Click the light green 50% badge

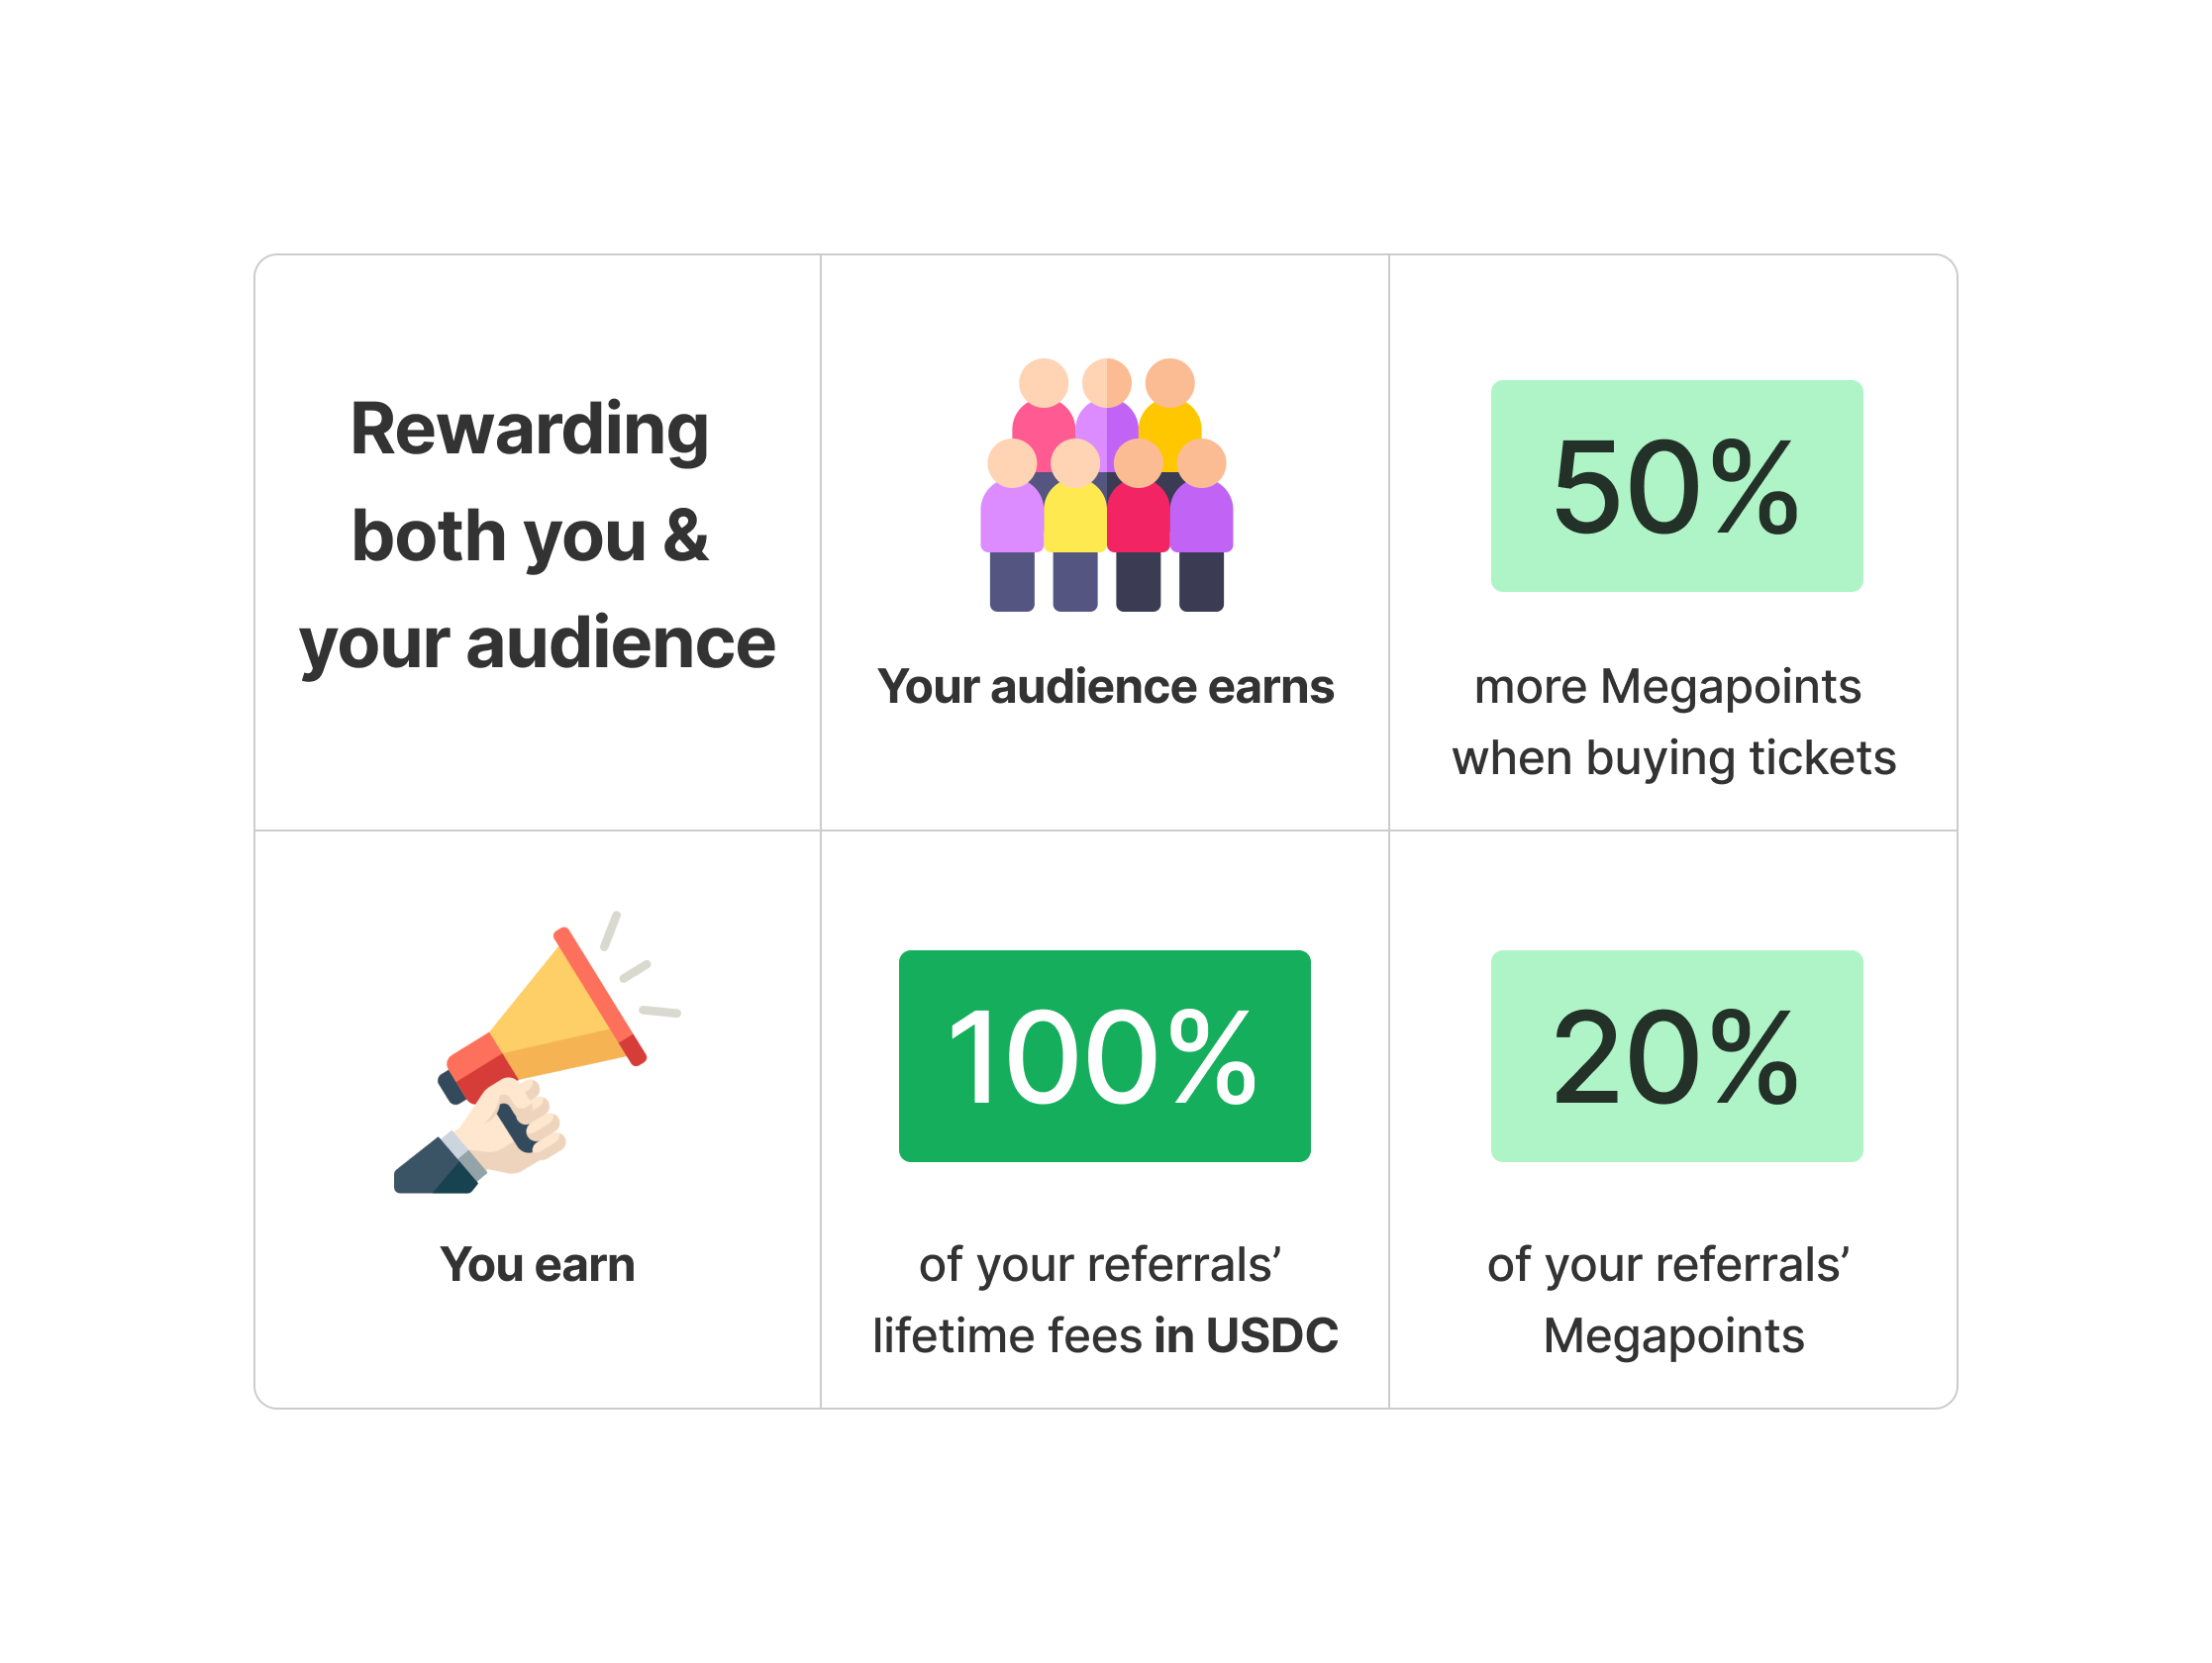1676,486
